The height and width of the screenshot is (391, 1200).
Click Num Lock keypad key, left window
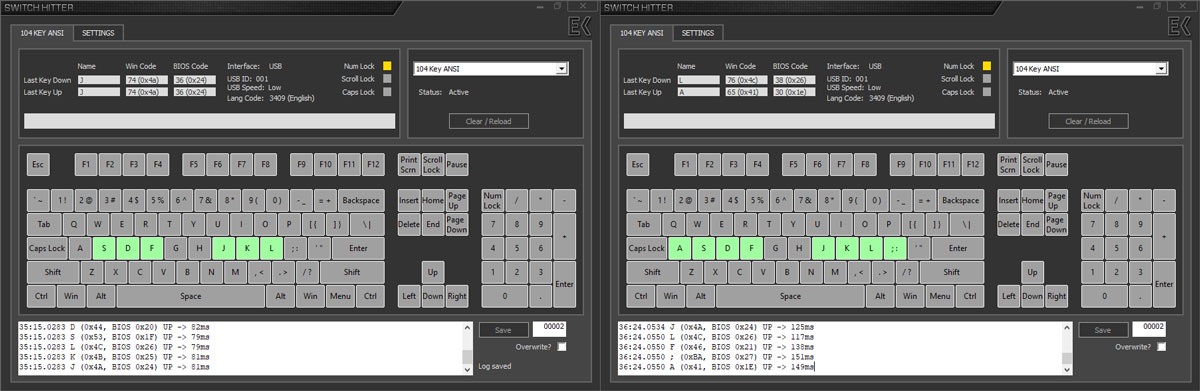point(492,200)
